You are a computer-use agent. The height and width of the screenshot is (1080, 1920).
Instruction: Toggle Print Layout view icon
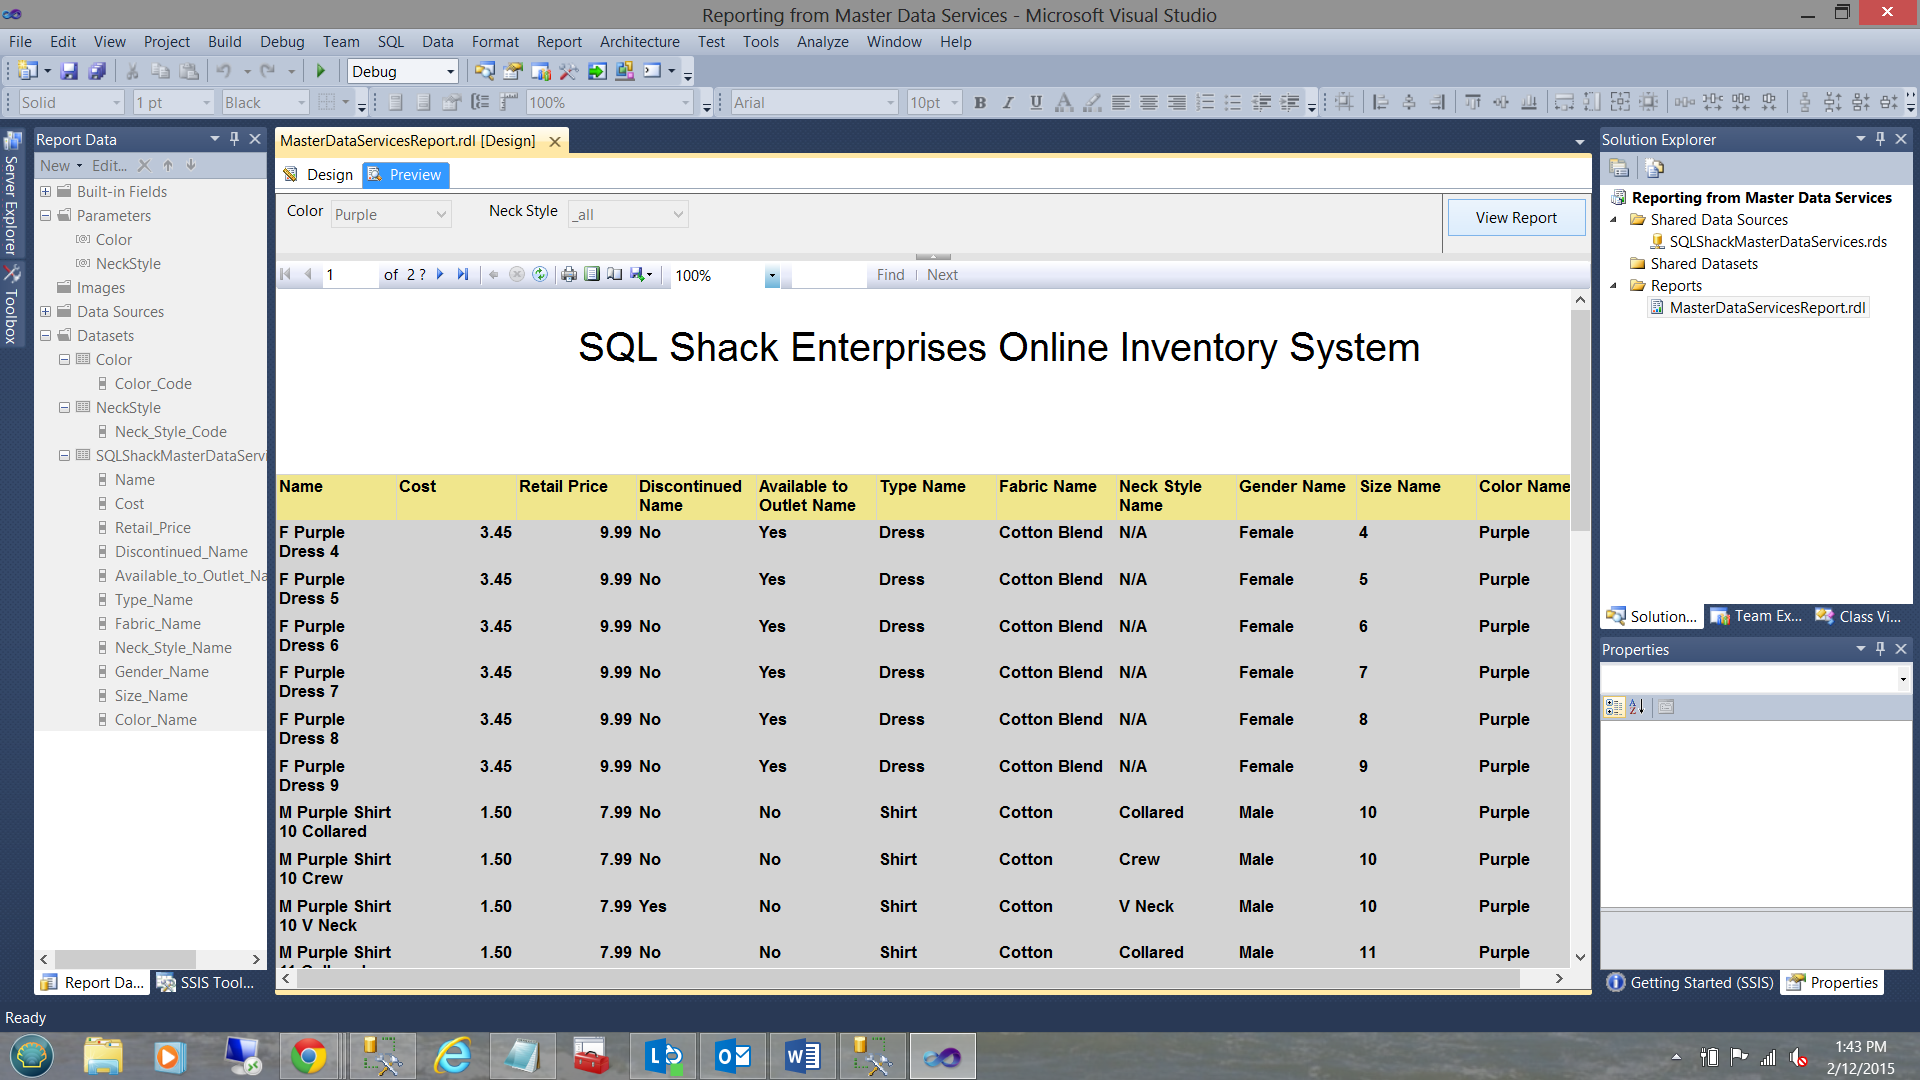[592, 275]
